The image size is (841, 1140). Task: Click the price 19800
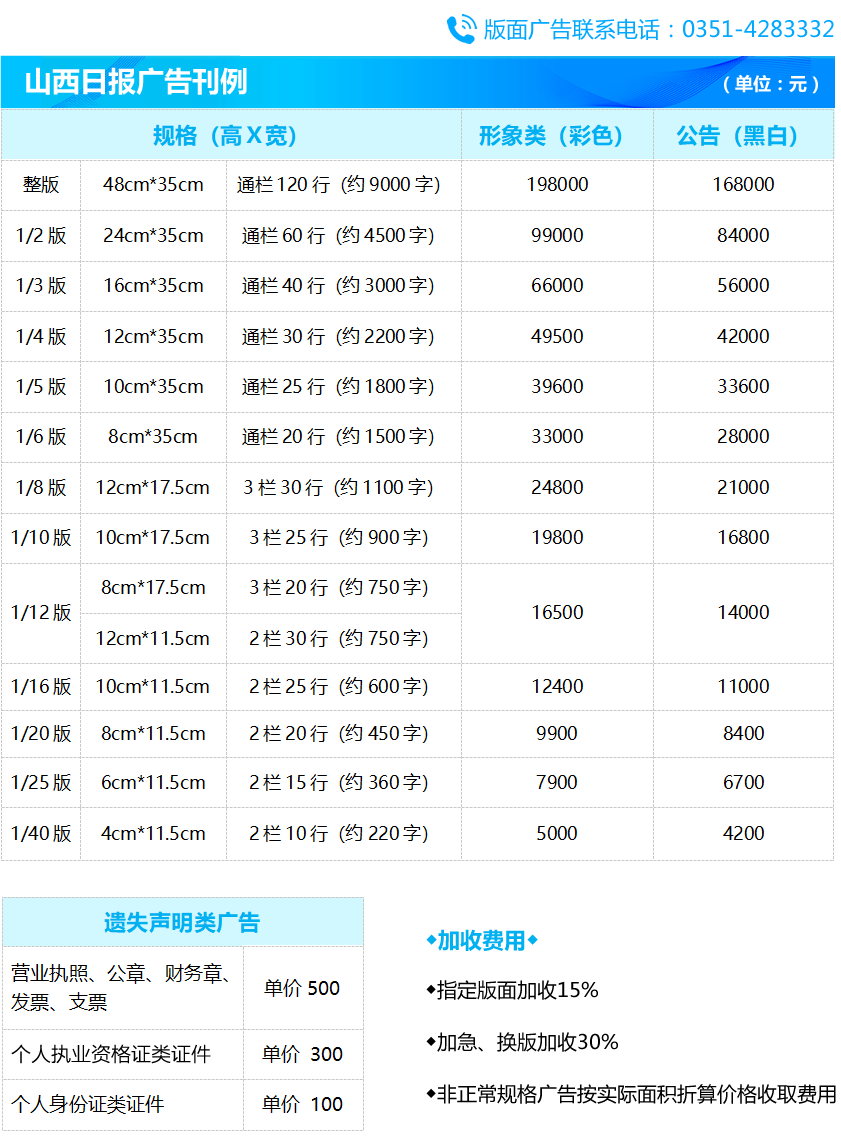558,538
